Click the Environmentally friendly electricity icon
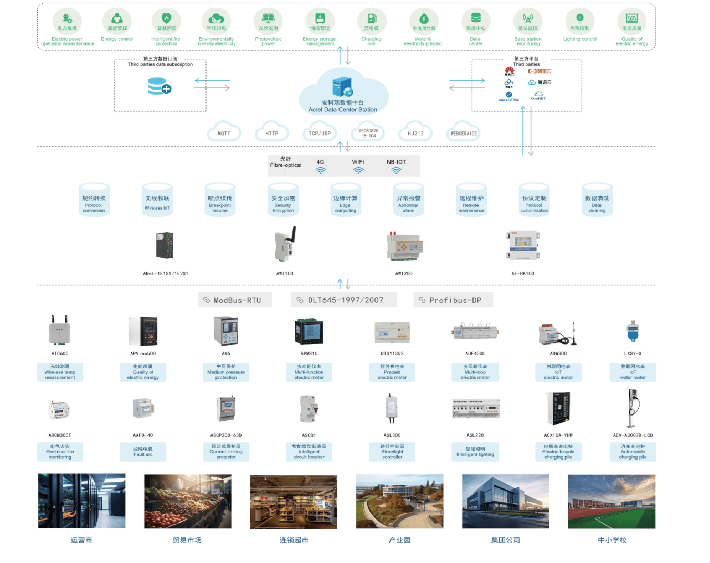Screen dimensions: 710x563 (216, 21)
